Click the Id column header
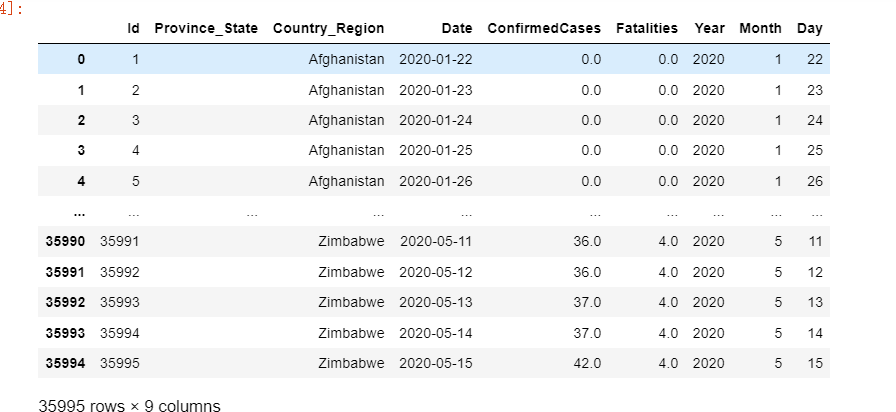The image size is (896, 412). (x=133, y=29)
